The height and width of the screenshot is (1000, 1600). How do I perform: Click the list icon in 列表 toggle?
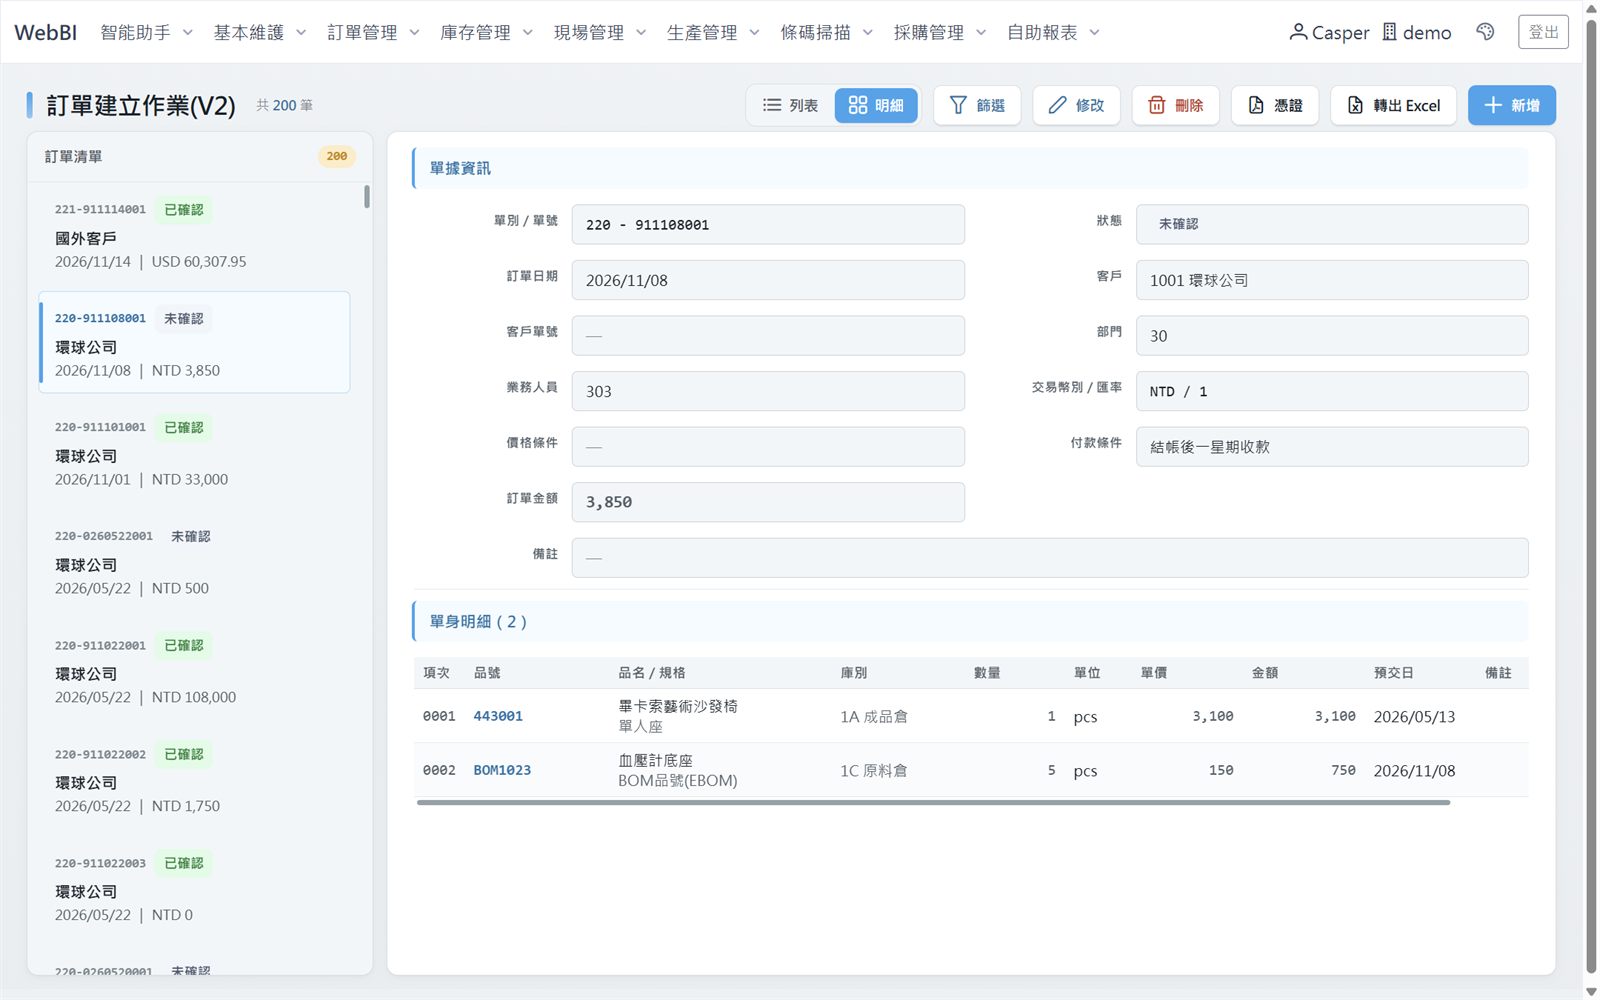772,105
